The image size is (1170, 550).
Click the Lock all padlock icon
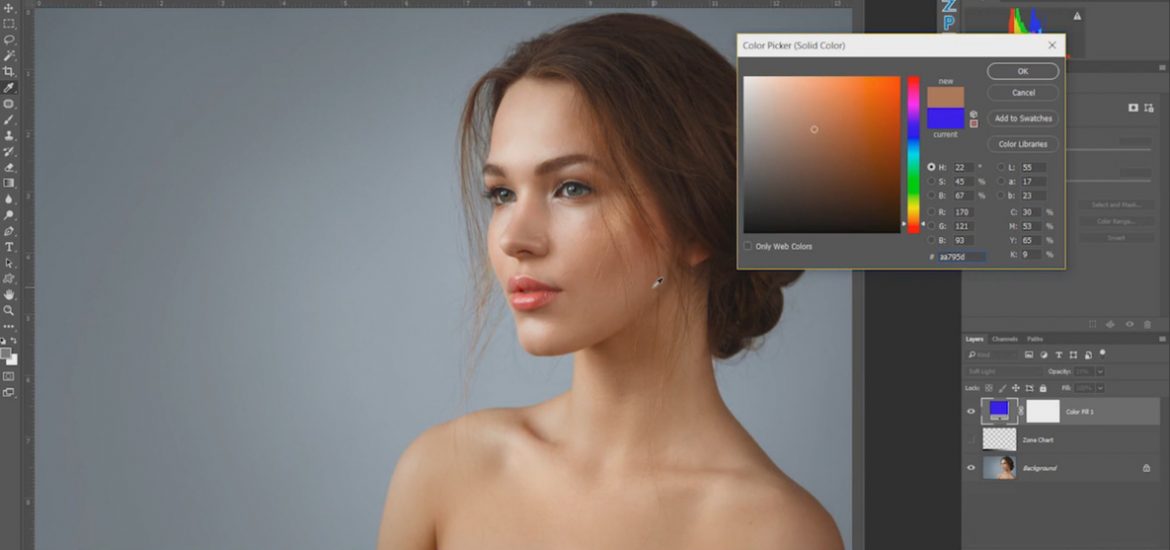click(x=1043, y=388)
